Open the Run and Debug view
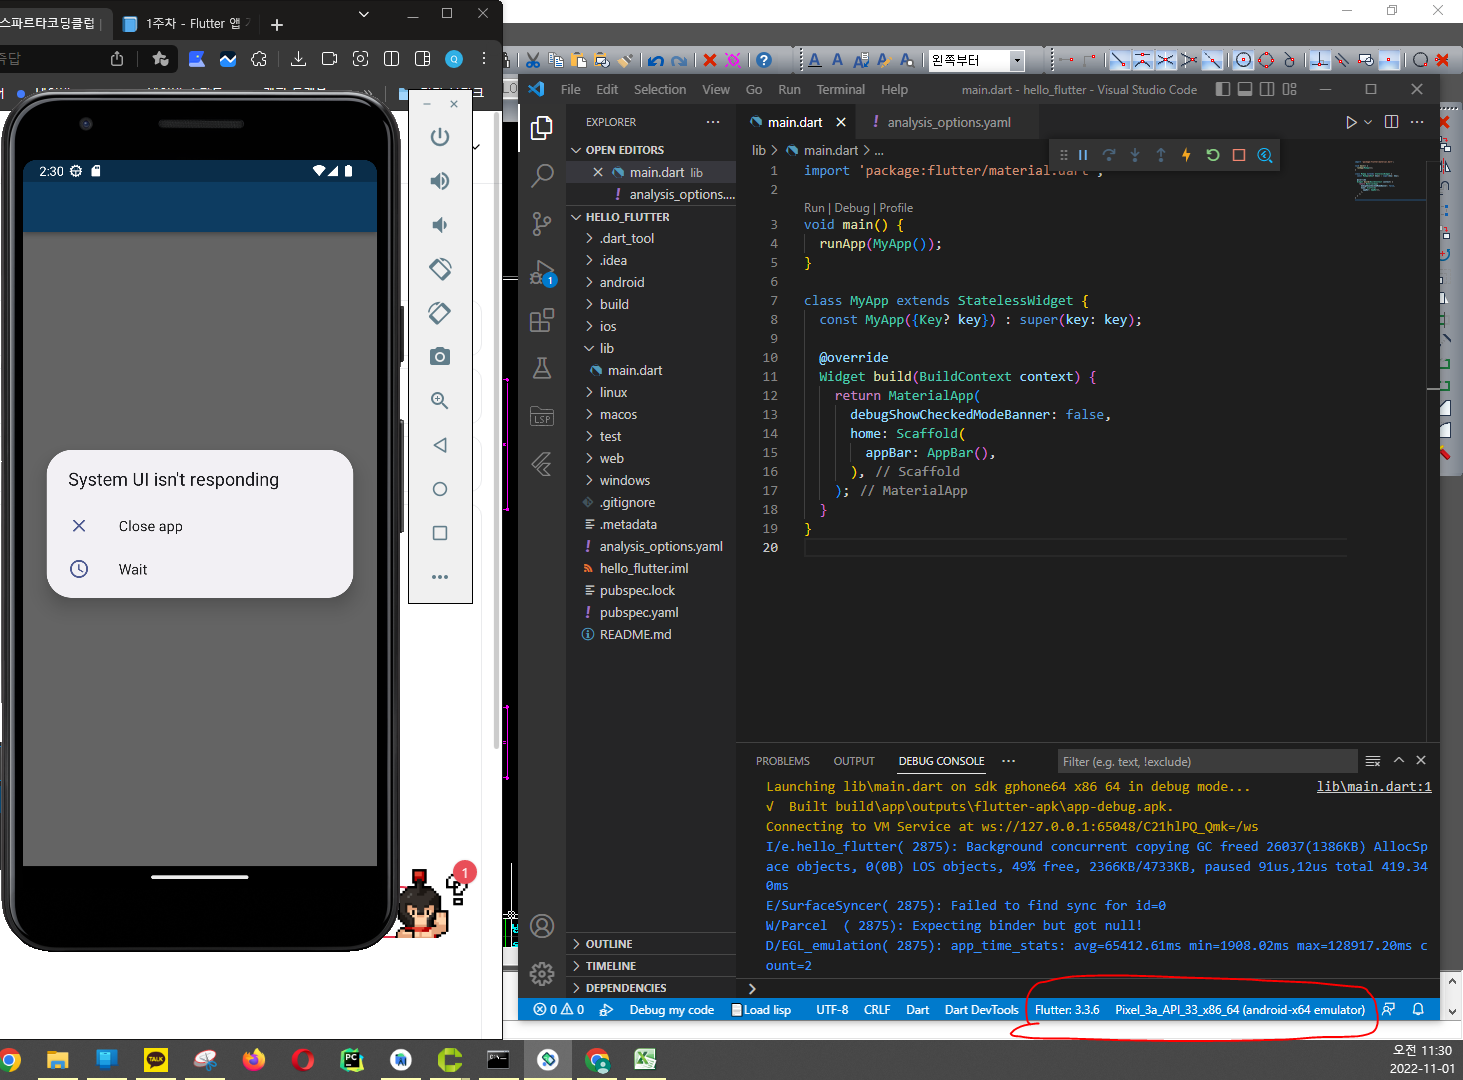1463x1080 pixels. point(542,272)
